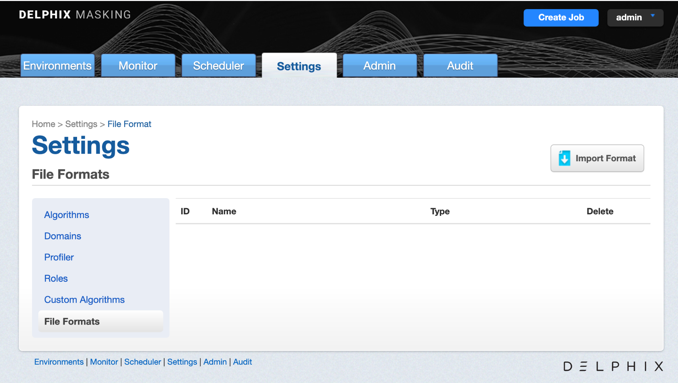
Task: Click the Delphix Masking logo
Action: pyautogui.click(x=75, y=15)
